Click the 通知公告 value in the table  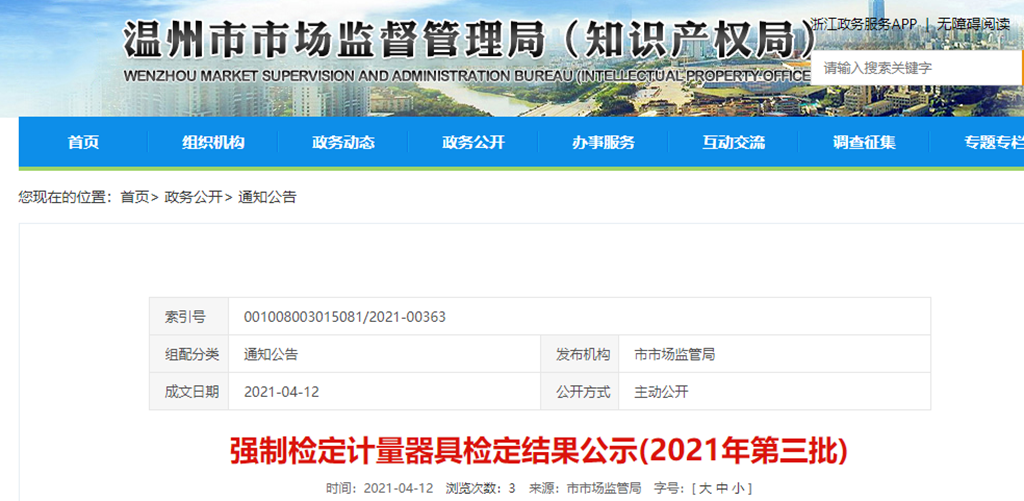point(271,355)
